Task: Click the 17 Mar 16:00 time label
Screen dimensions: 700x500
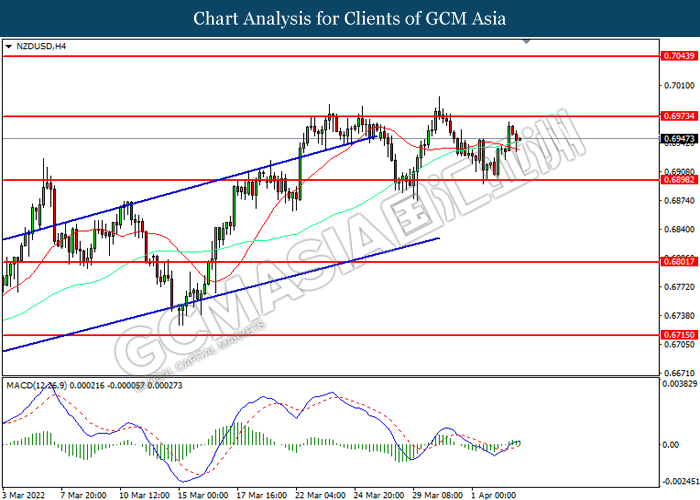Action: [262, 495]
